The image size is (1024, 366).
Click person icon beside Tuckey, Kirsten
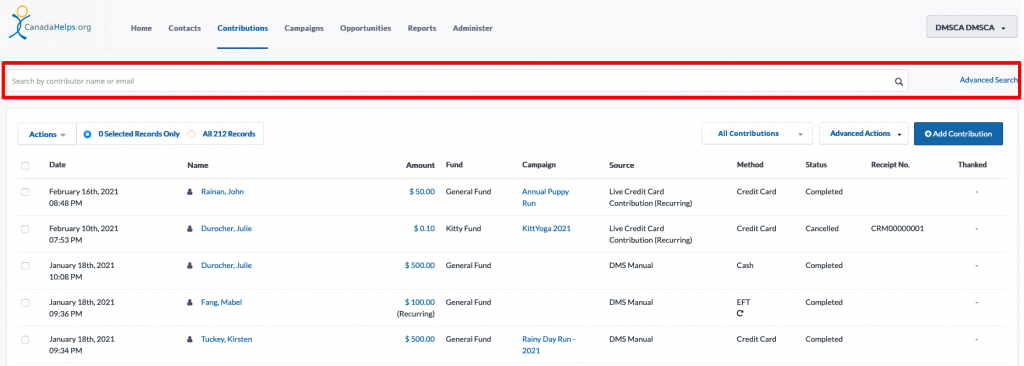pyautogui.click(x=190, y=339)
